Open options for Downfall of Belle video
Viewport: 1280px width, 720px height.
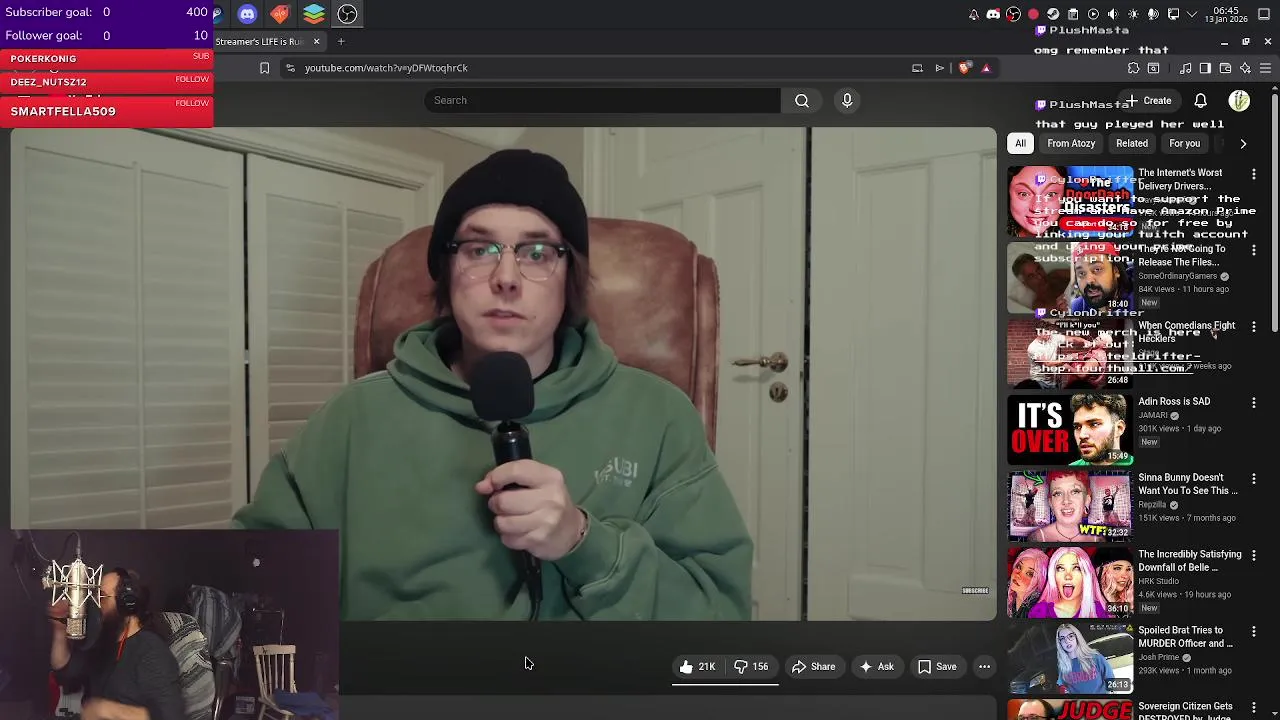[1253, 556]
